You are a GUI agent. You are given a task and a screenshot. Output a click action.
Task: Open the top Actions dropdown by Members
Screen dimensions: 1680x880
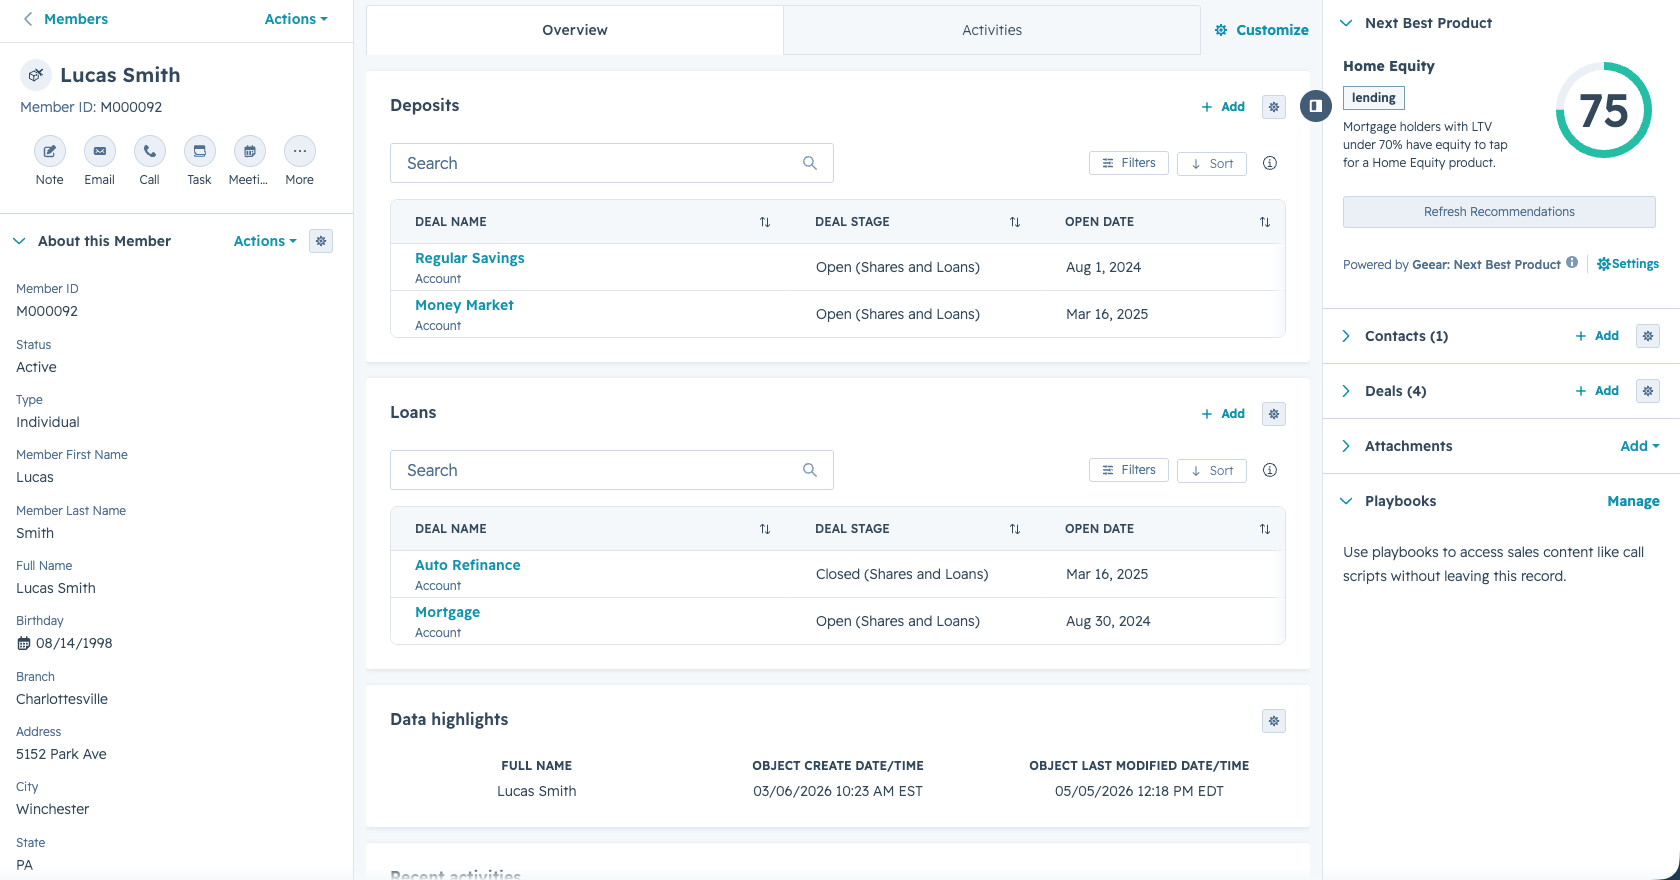pos(296,19)
